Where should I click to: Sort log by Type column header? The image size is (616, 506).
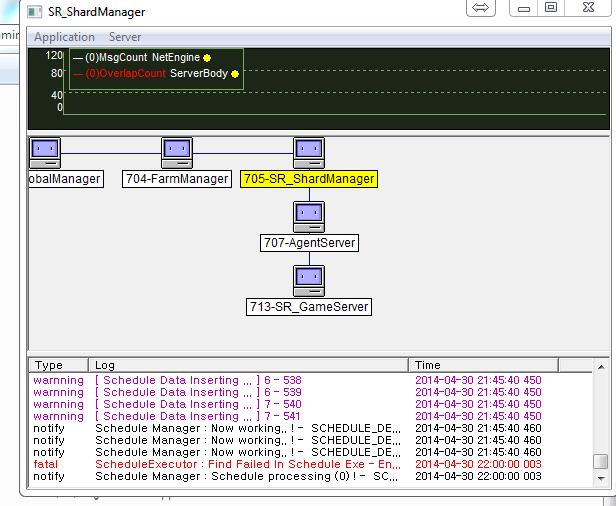tap(59, 365)
